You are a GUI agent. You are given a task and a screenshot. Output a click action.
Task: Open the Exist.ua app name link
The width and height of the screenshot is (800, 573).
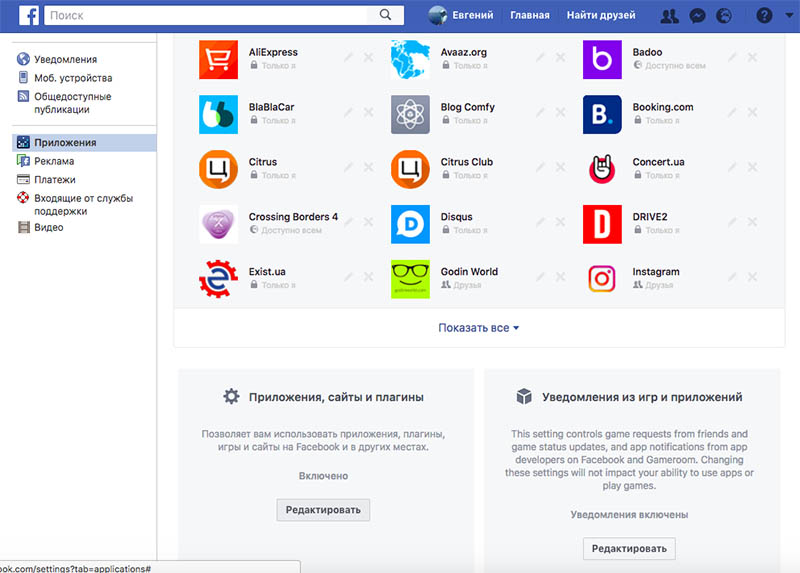point(267,271)
